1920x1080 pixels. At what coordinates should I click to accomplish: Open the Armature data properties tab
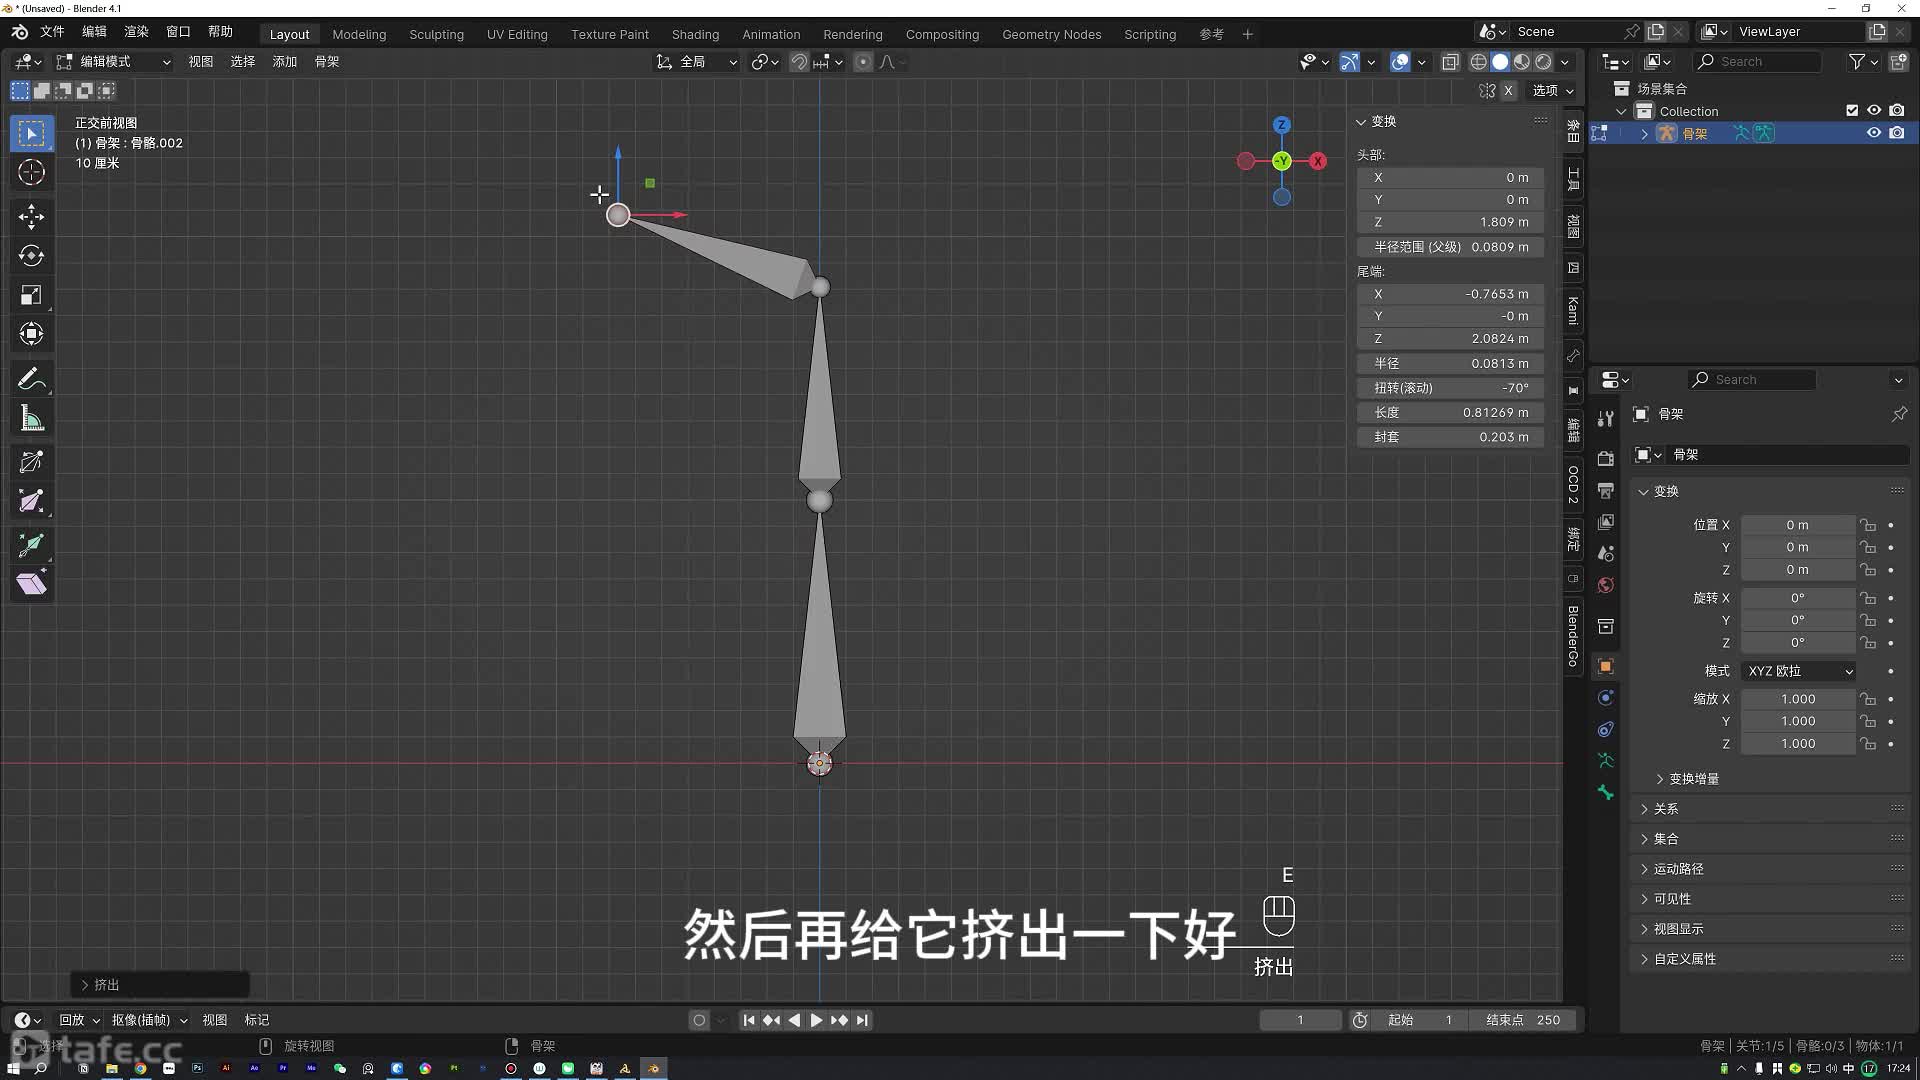pyautogui.click(x=1605, y=761)
